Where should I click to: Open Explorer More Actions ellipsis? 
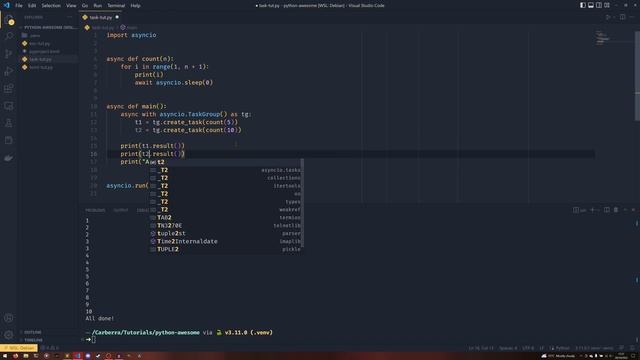70,17
